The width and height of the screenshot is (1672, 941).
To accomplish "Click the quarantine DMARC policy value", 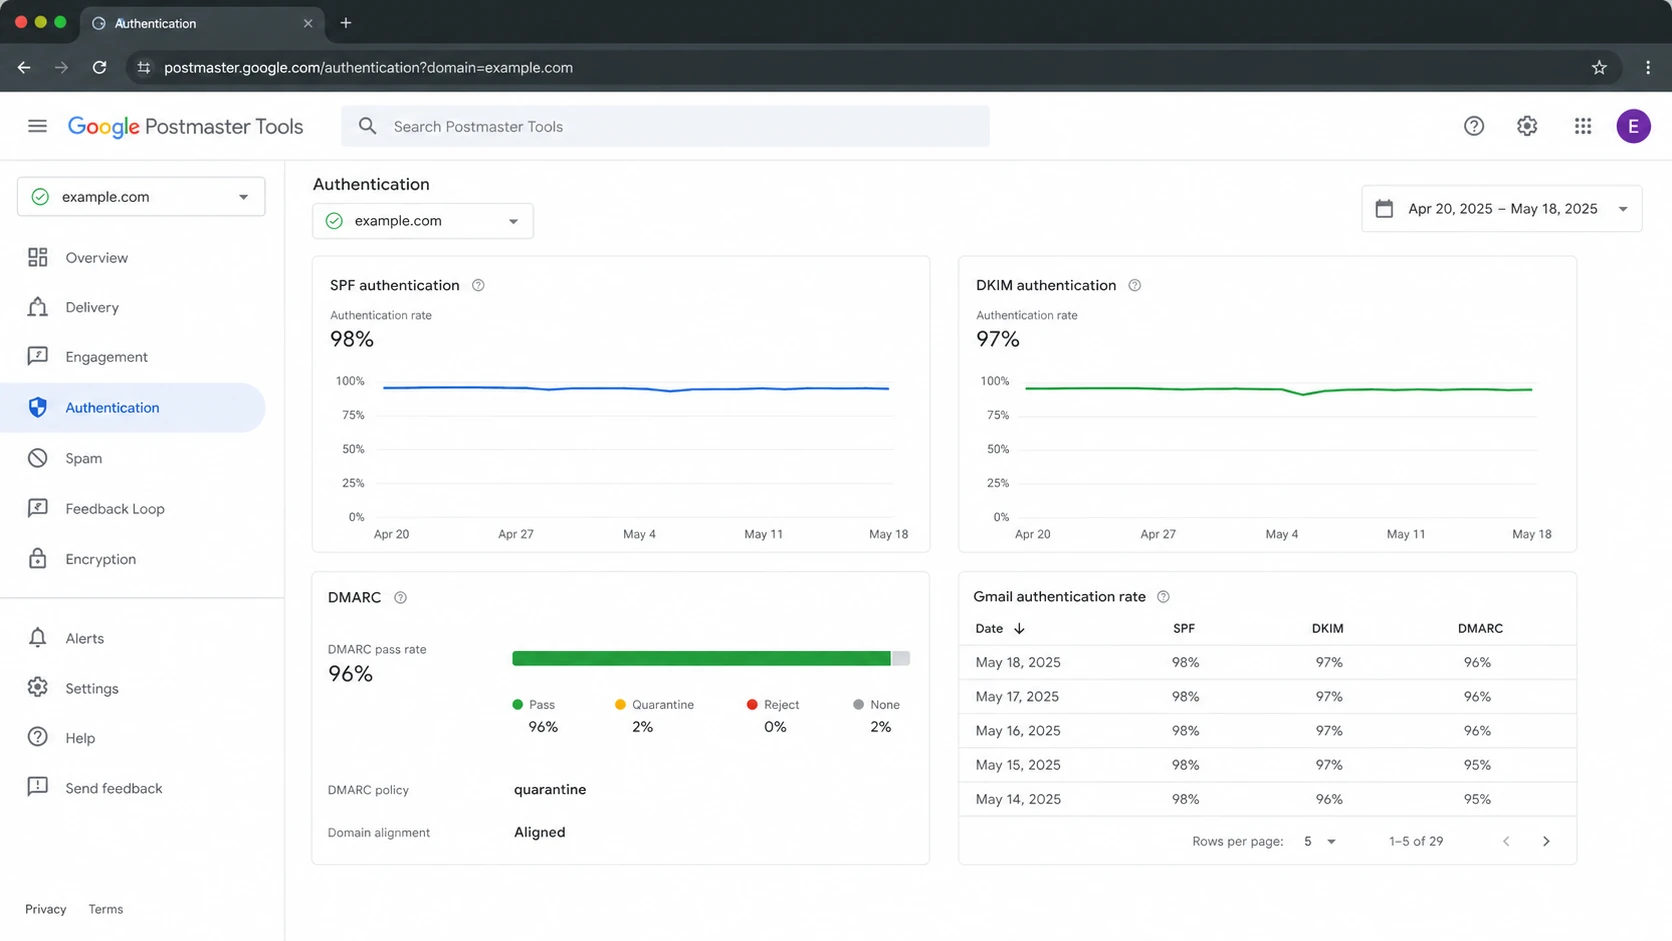I will (x=550, y=789).
